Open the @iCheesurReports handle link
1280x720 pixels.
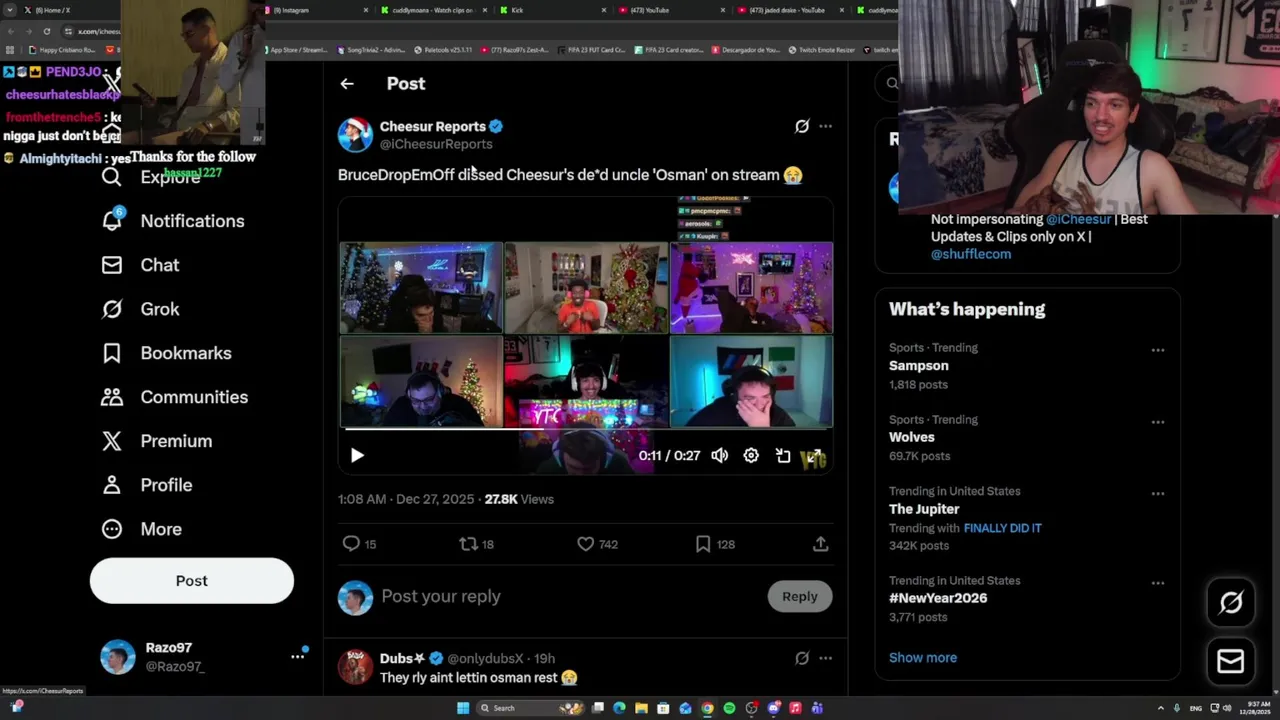pyautogui.click(x=436, y=144)
